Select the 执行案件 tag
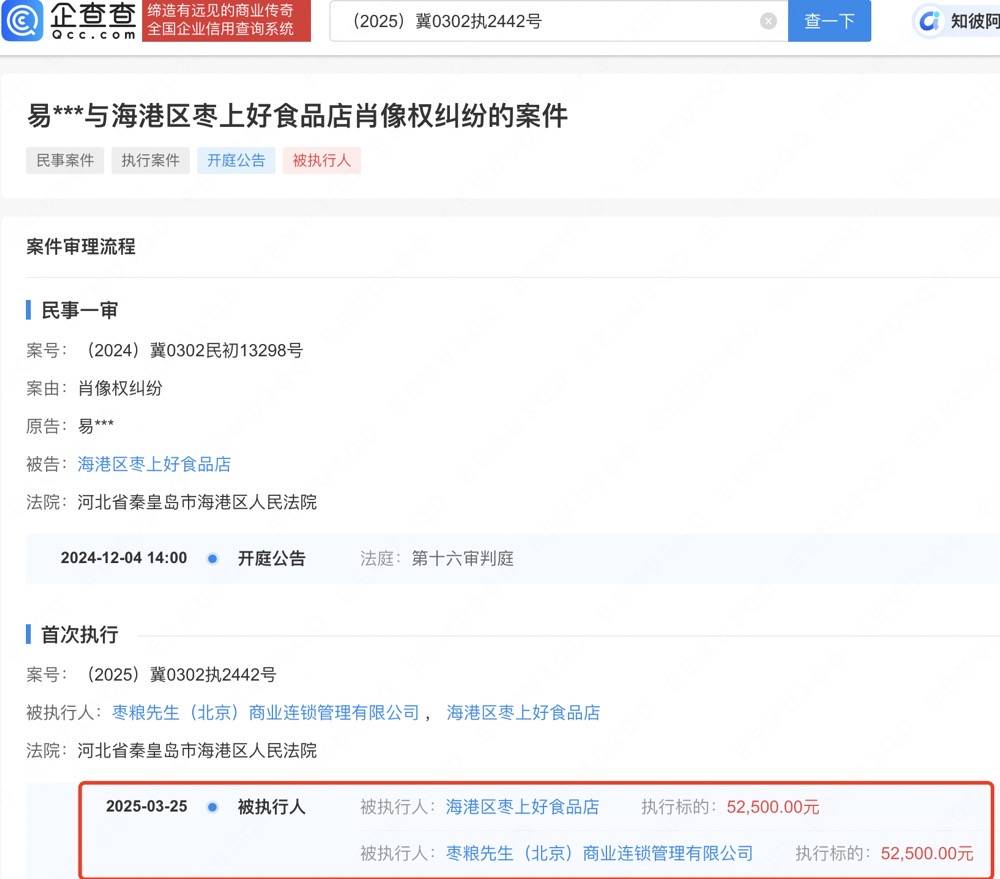 click(x=151, y=160)
